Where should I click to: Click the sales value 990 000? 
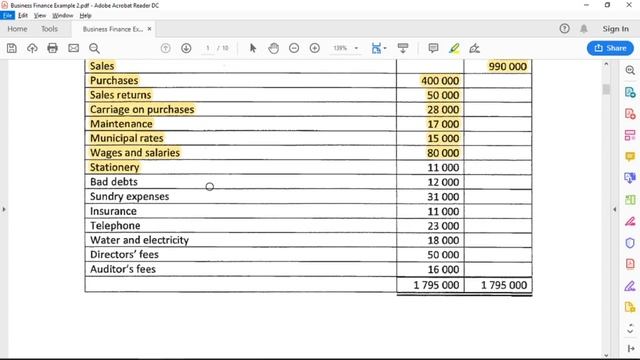[x=507, y=66]
